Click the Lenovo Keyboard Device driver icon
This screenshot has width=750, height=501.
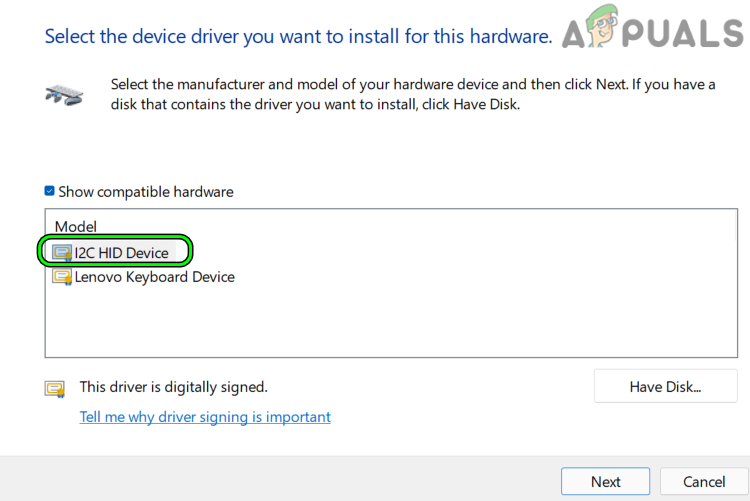62,277
